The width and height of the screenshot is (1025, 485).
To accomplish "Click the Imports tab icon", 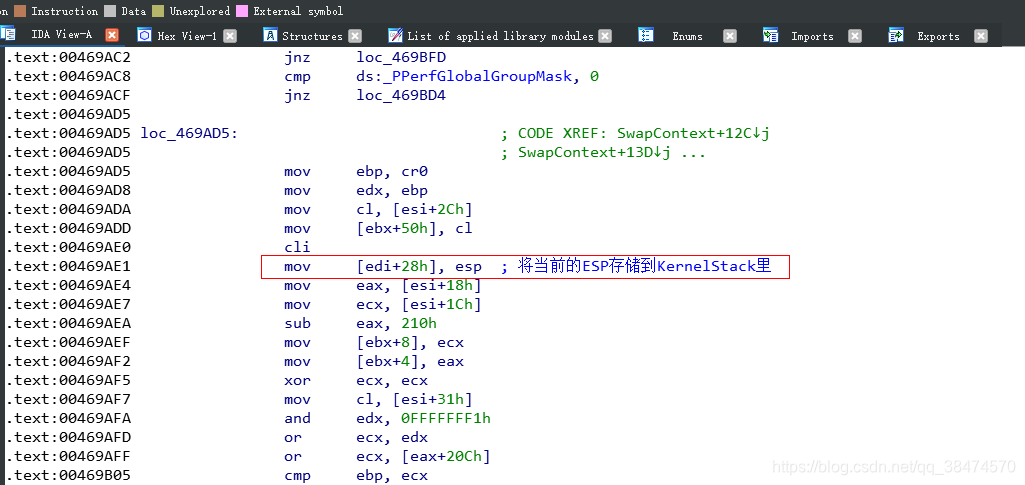I will [x=771, y=35].
